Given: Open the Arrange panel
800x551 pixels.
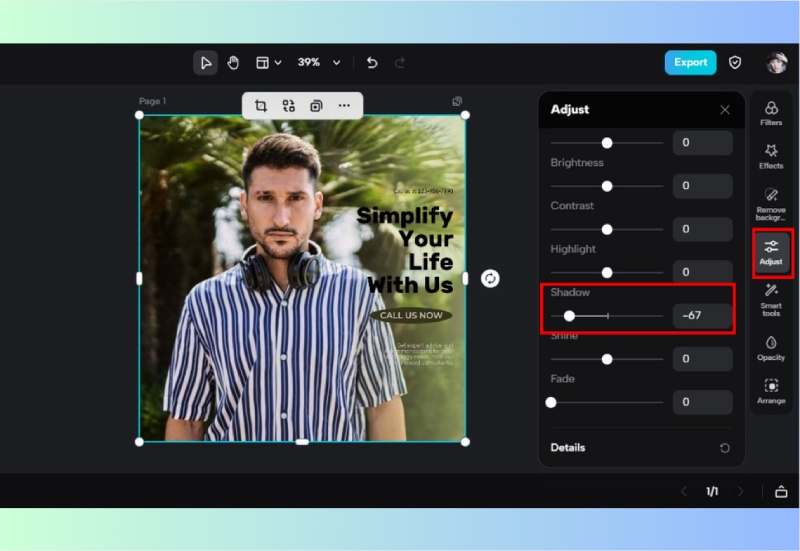Looking at the screenshot, I should 771,391.
